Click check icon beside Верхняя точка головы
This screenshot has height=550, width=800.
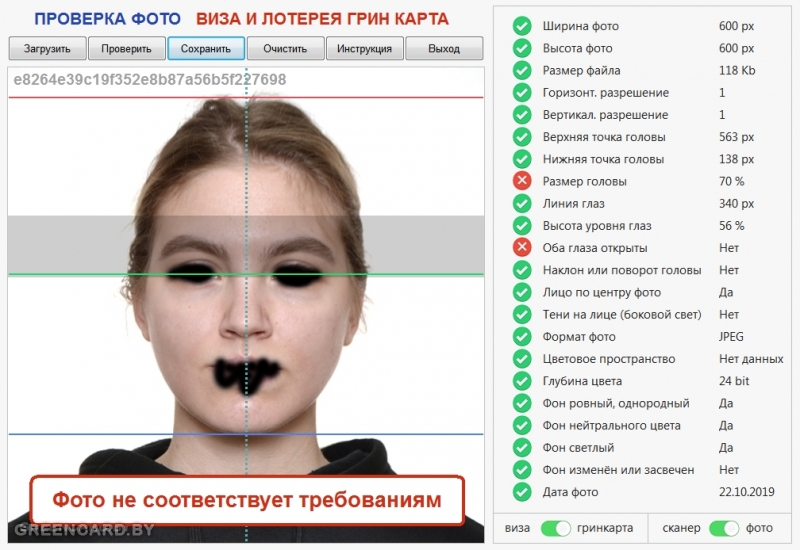coord(522,137)
